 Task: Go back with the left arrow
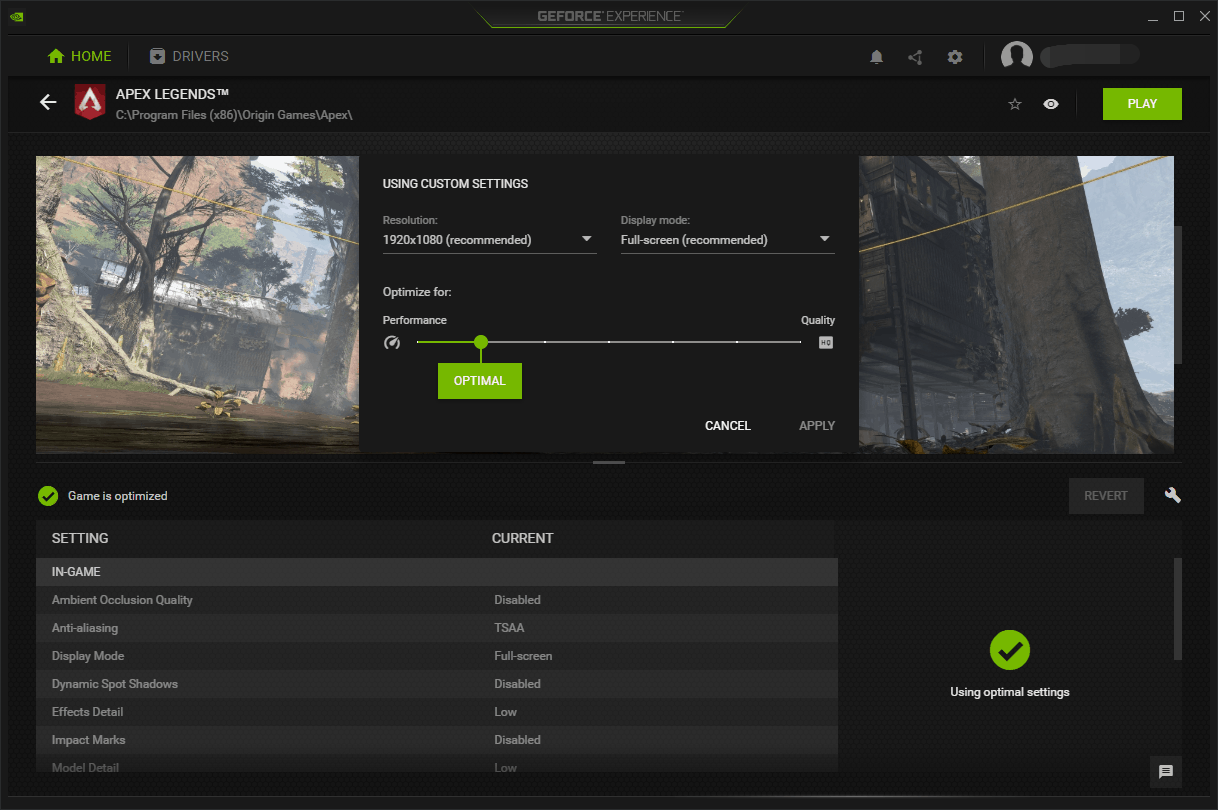pyautogui.click(x=48, y=102)
